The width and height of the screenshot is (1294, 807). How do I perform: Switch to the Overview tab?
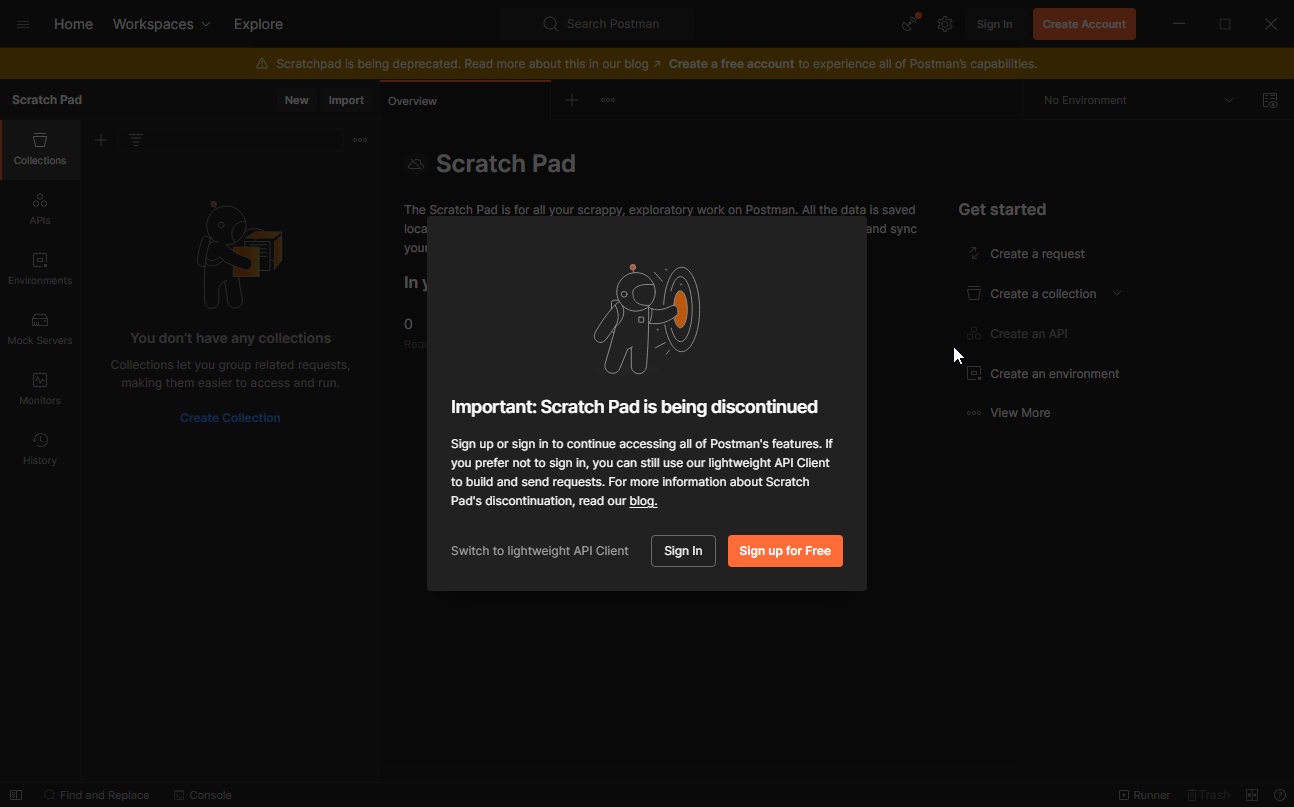412,100
